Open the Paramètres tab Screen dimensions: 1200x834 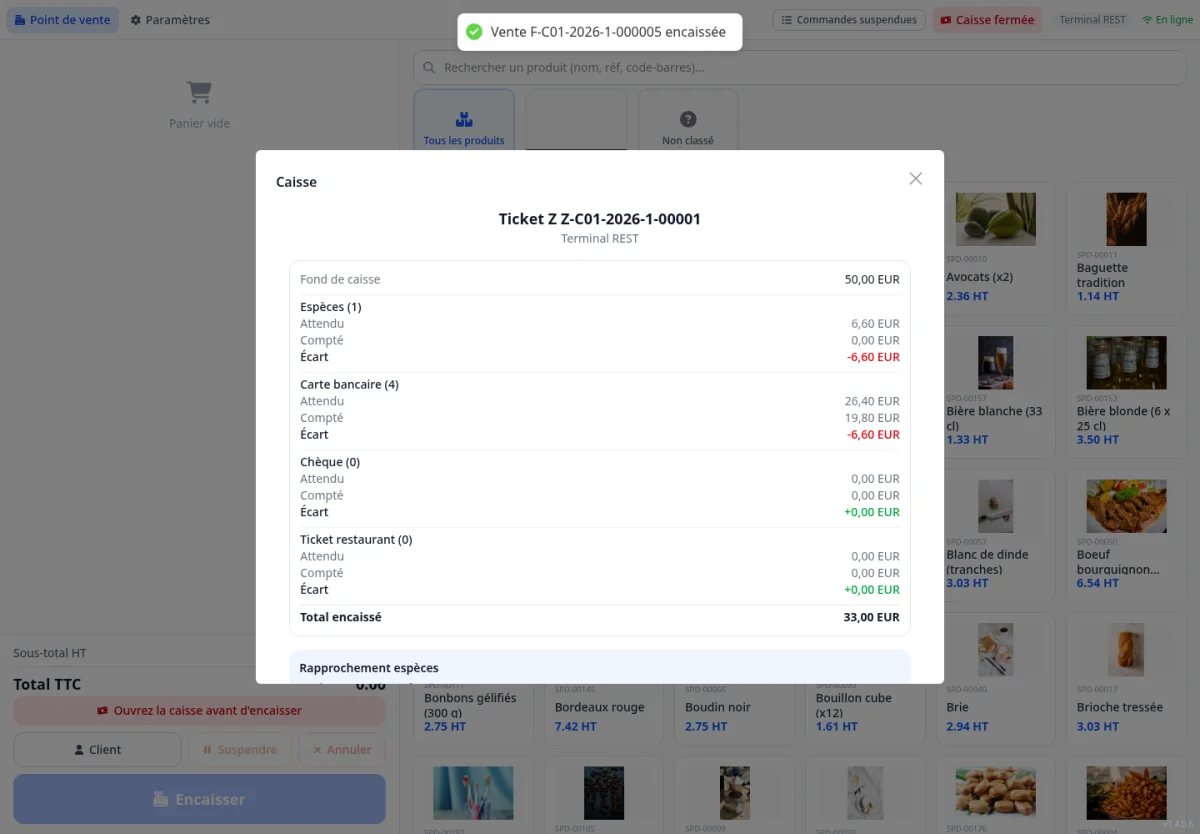170,20
